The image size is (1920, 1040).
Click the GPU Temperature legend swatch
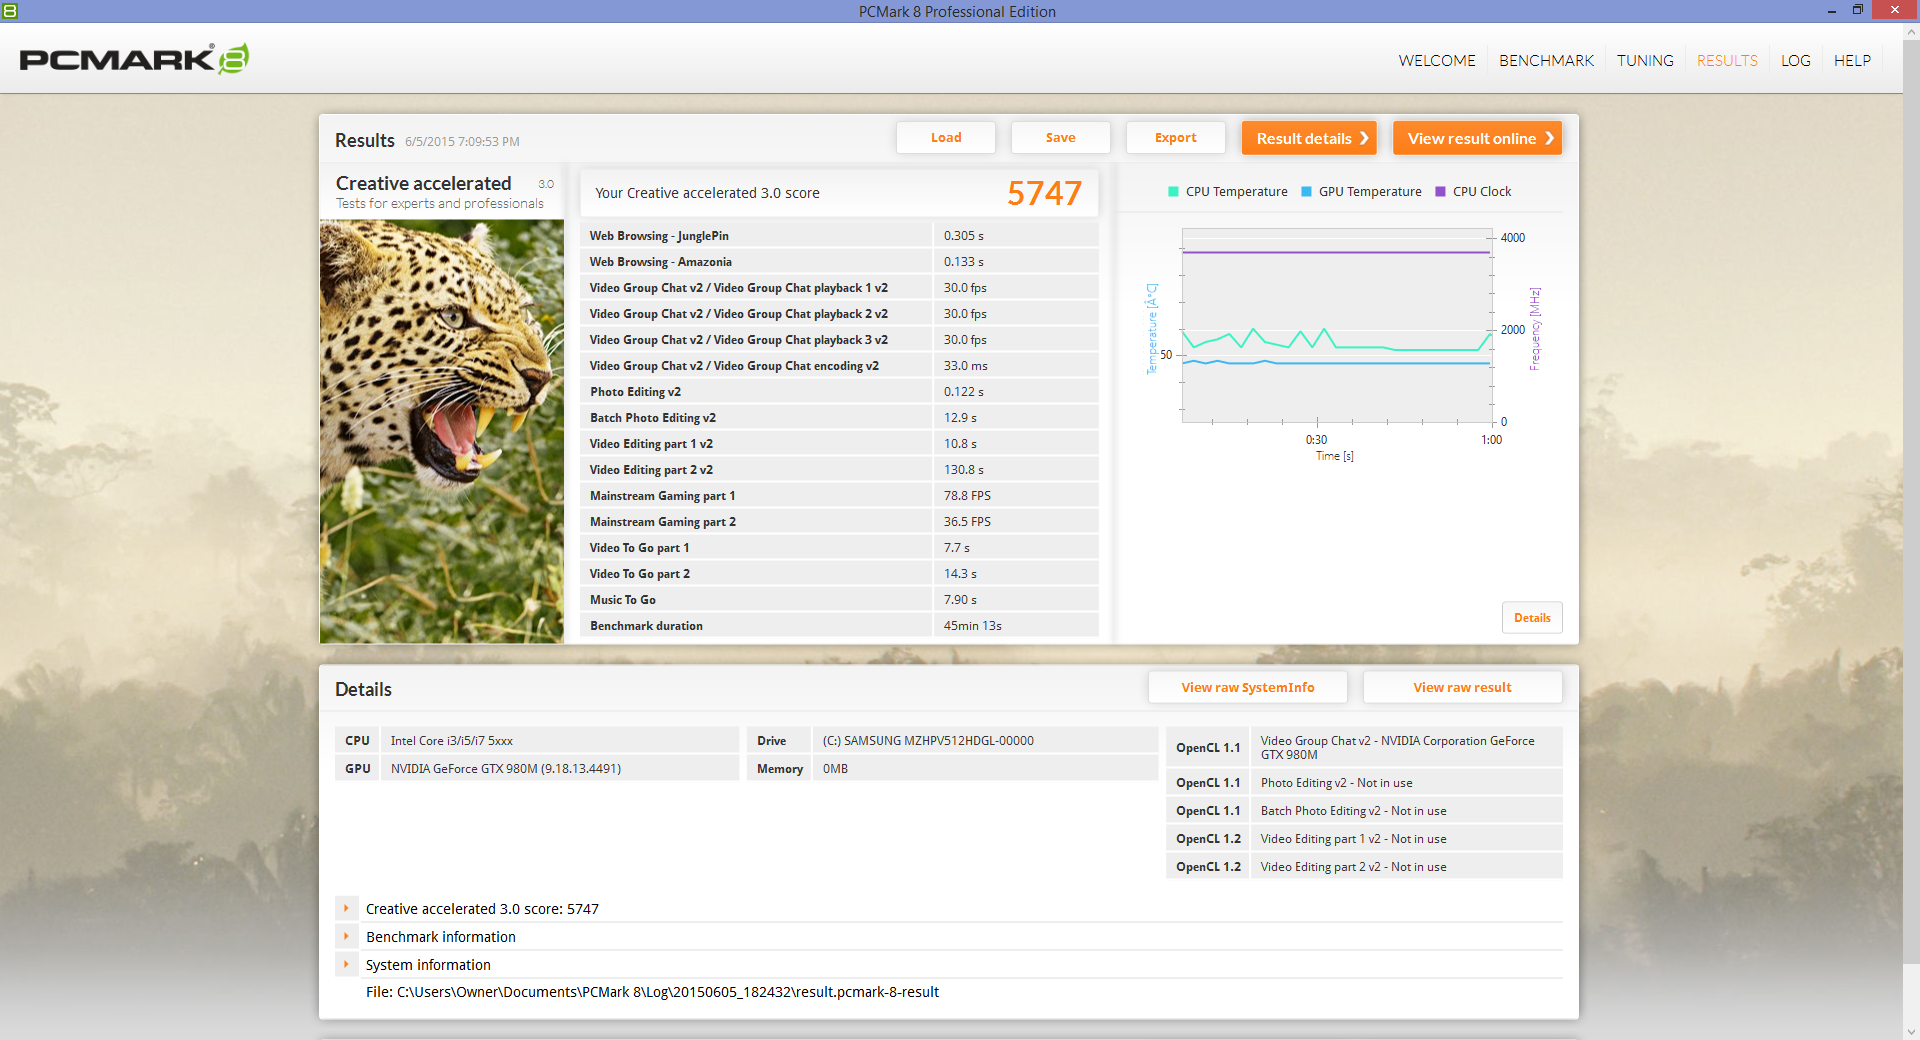(x=1306, y=192)
